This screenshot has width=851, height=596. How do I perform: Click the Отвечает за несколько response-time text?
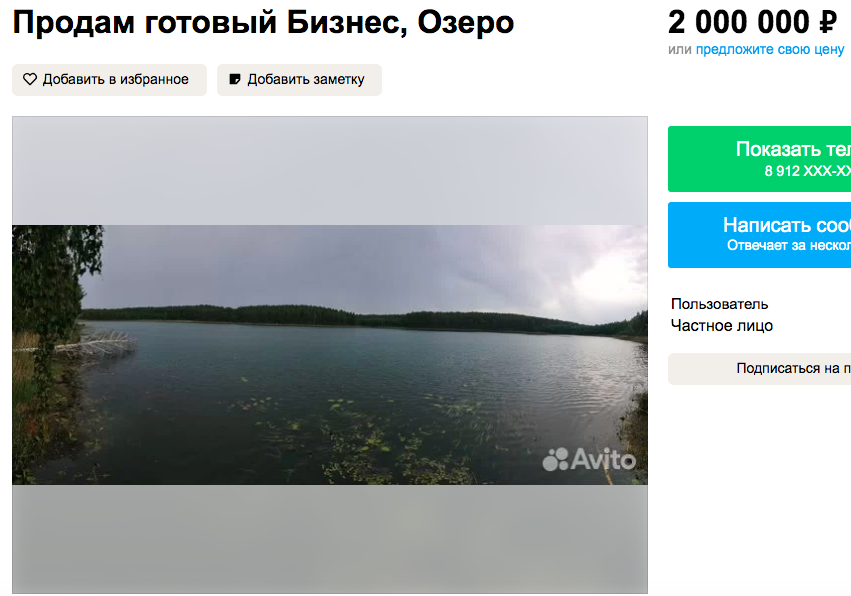789,245
